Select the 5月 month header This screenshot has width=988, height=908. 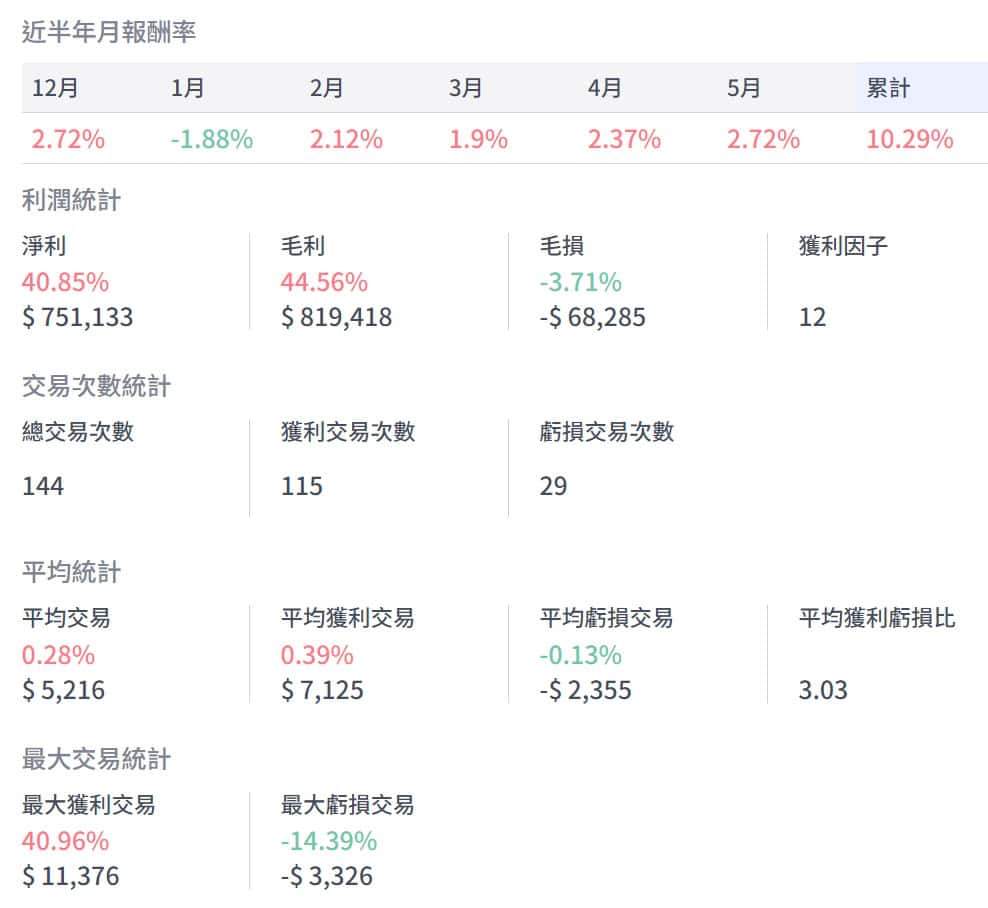(x=744, y=88)
